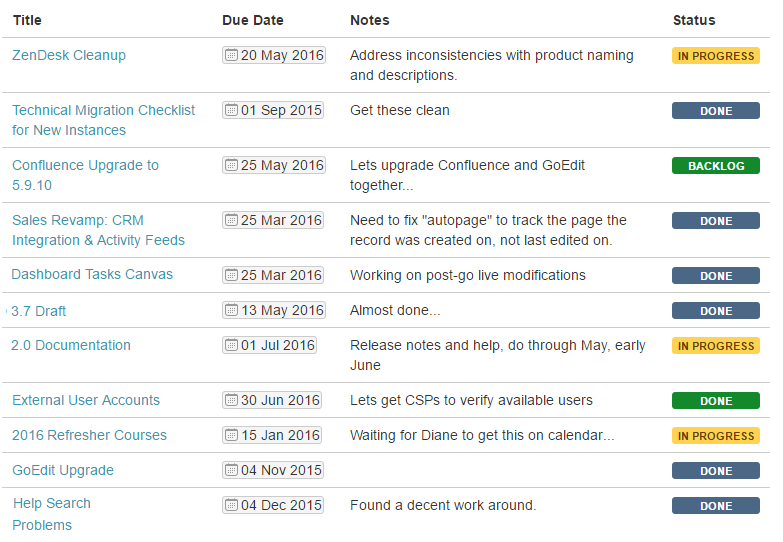Sort by the Due Date column header

pos(253,20)
